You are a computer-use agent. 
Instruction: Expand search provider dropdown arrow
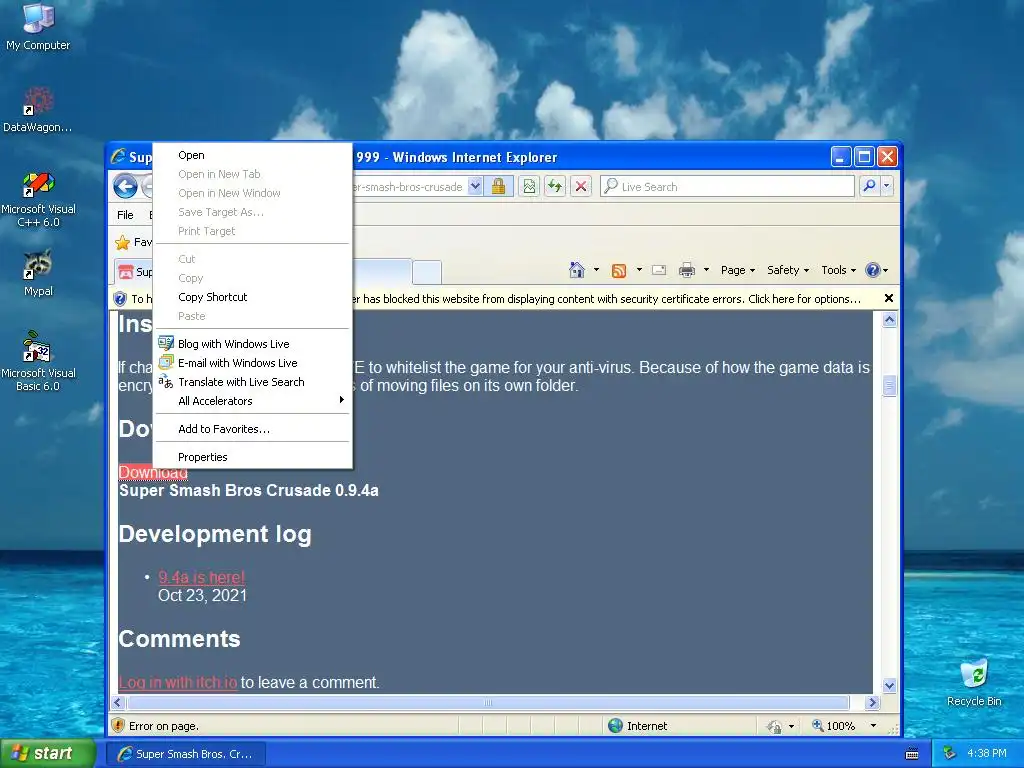pos(886,186)
